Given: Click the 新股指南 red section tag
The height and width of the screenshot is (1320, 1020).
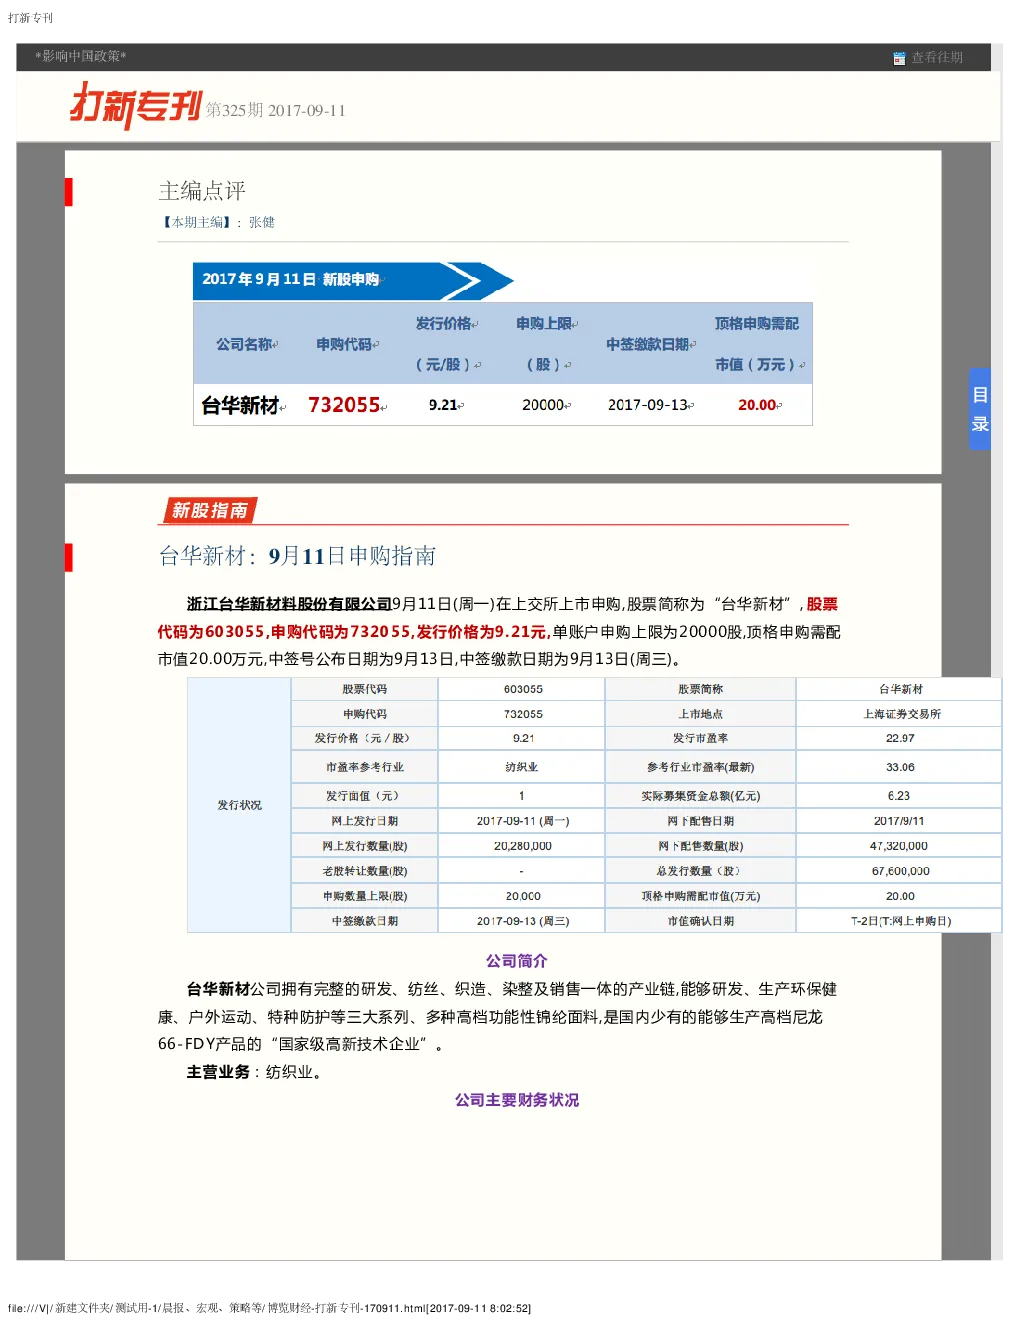Looking at the screenshot, I should pyautogui.click(x=209, y=511).
